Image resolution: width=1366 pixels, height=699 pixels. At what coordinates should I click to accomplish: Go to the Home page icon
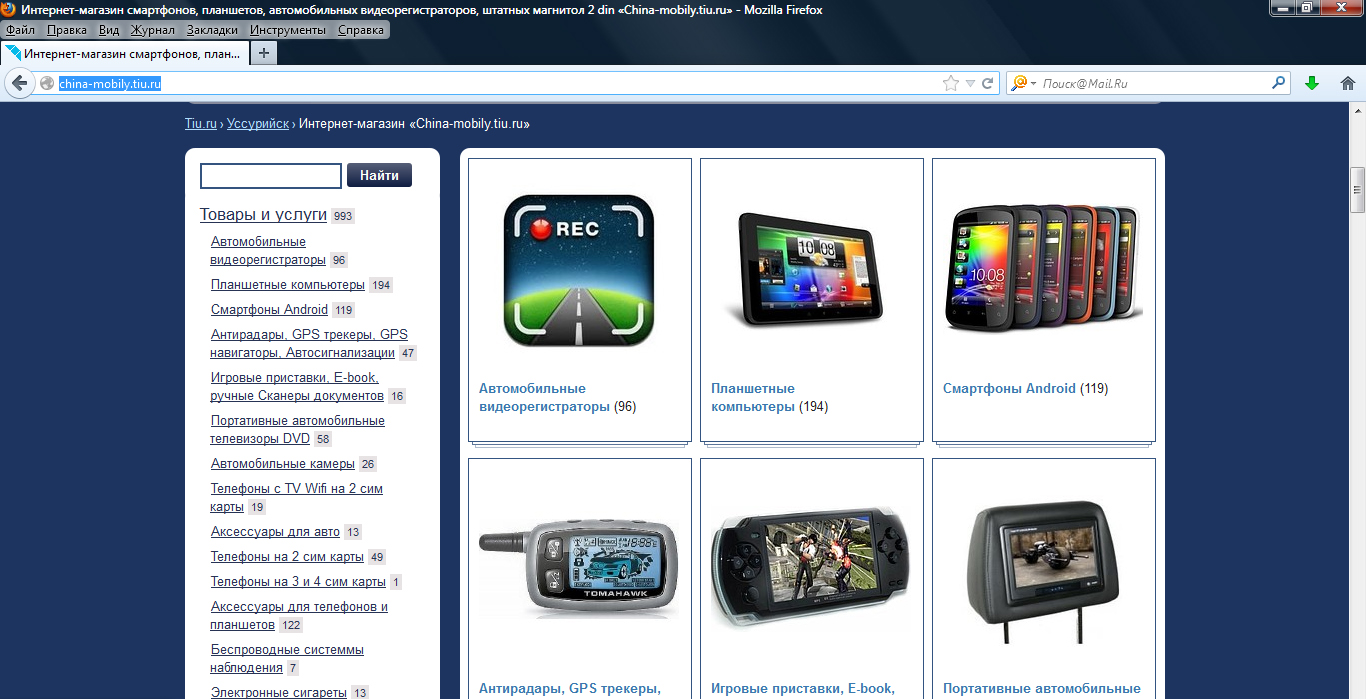[1347, 84]
